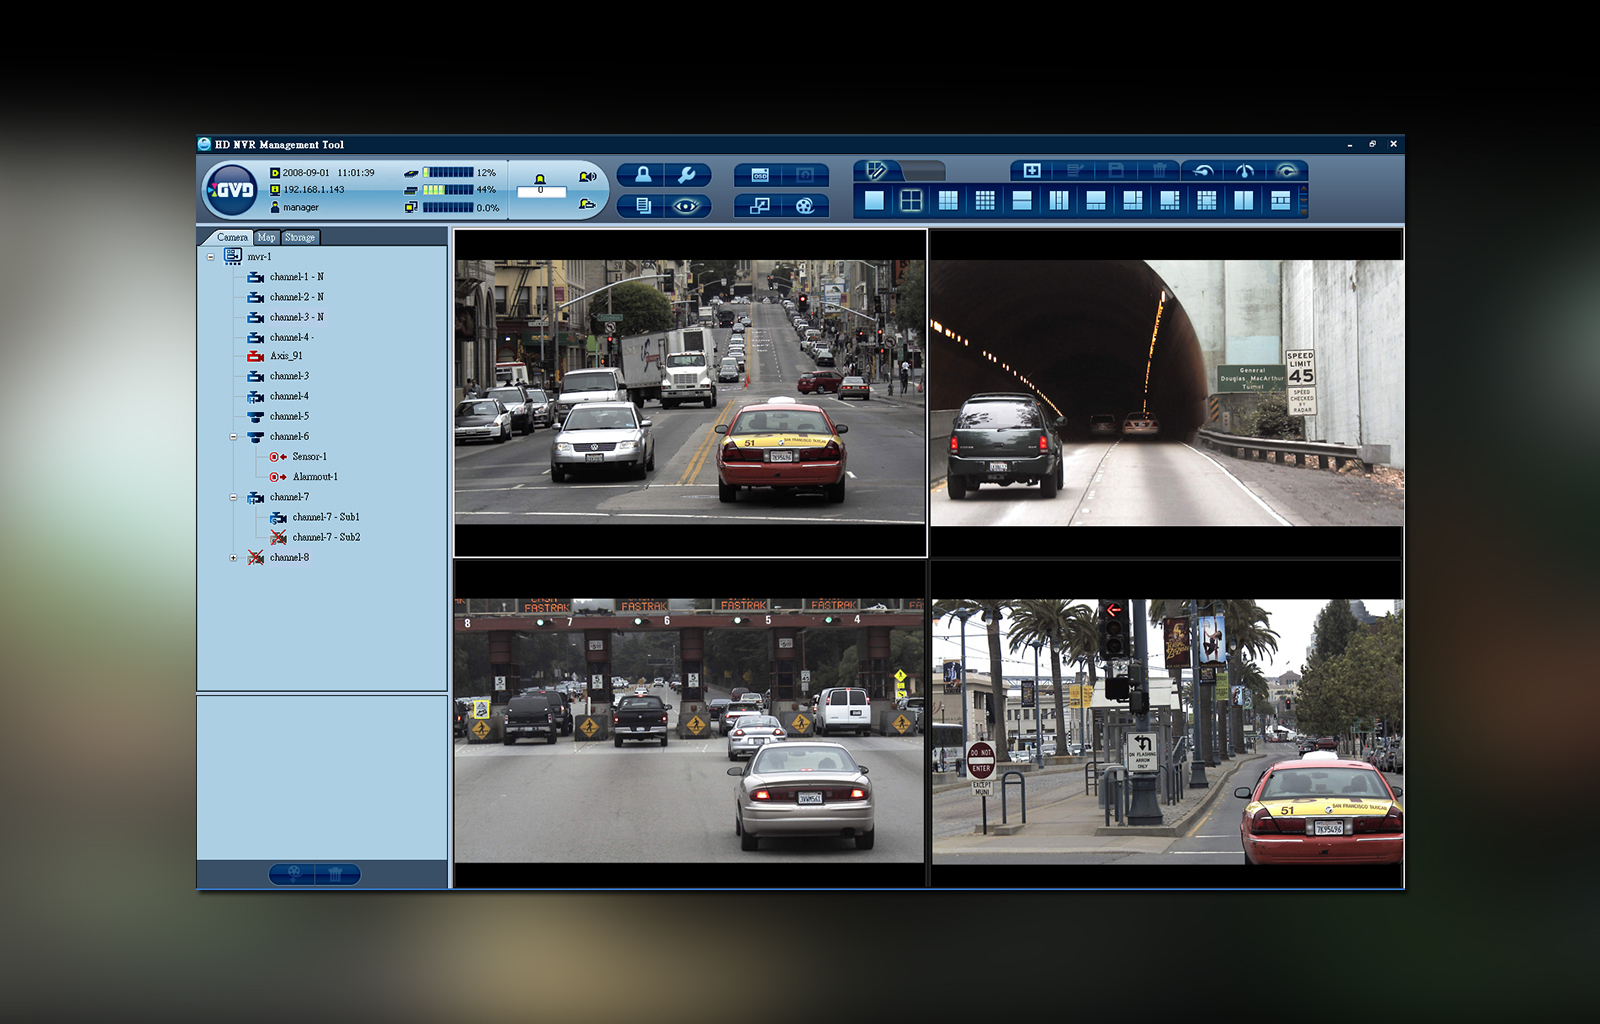Switch to the 4x4 grid layout

[x=985, y=201]
